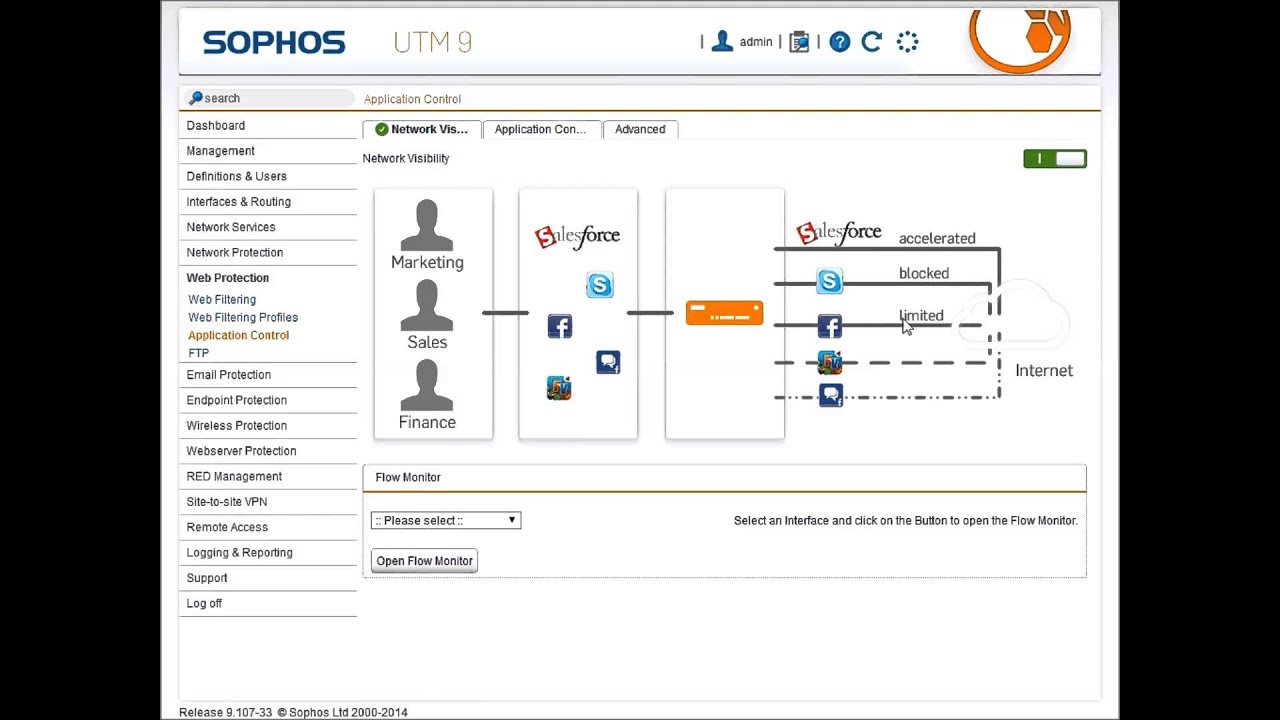Click the accelerated Salesforce logo
Screen dimensions: 1280x720
tap(838, 233)
